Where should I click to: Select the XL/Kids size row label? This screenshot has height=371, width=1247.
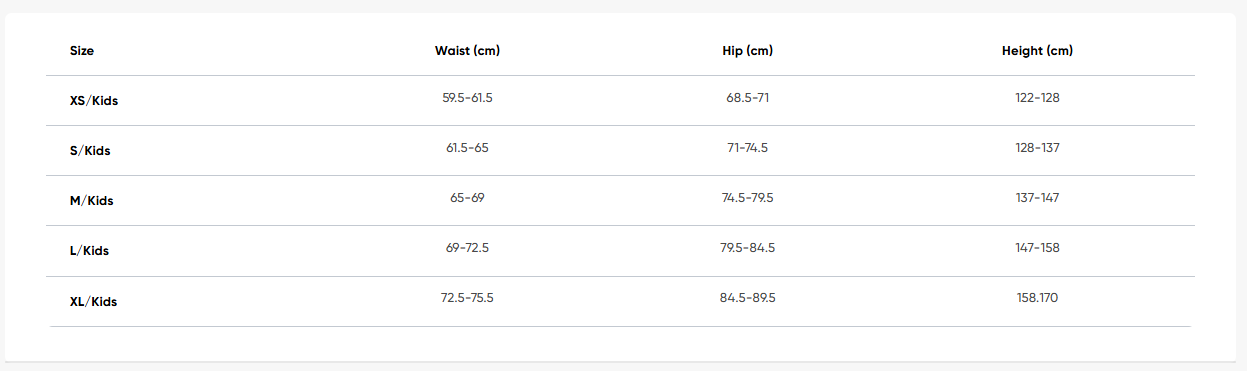point(93,302)
